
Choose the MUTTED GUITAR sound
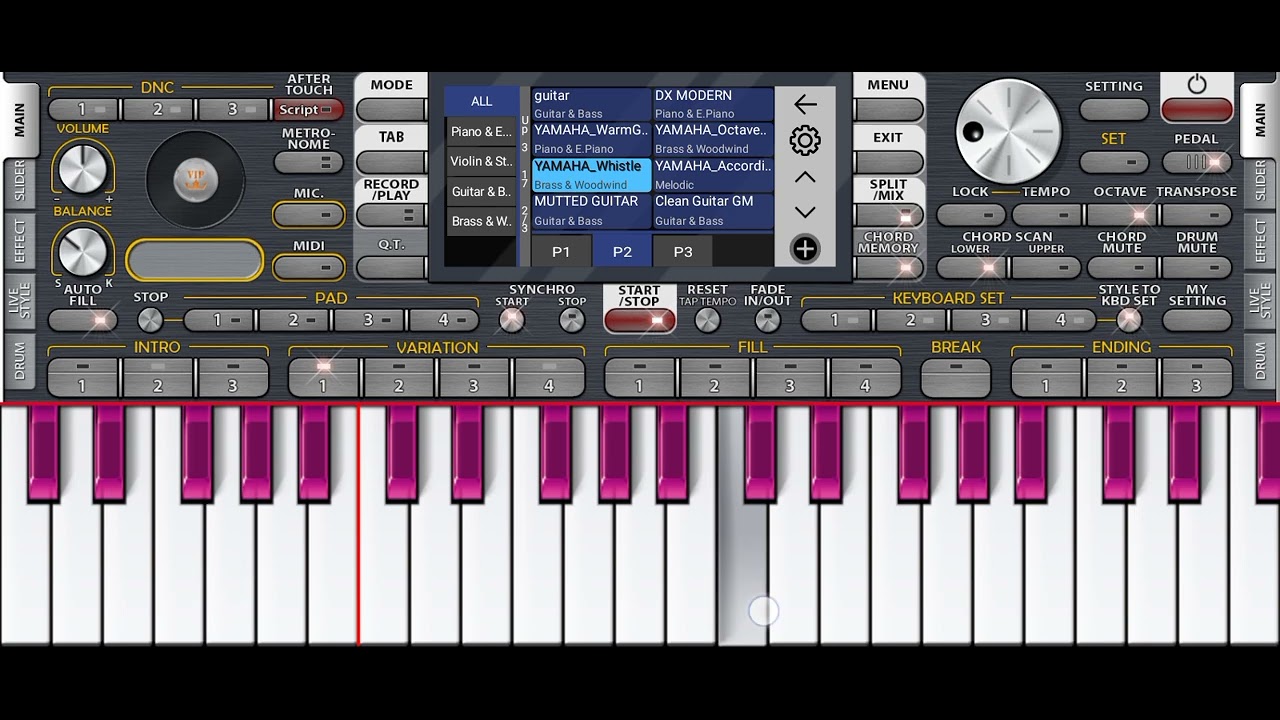click(591, 211)
